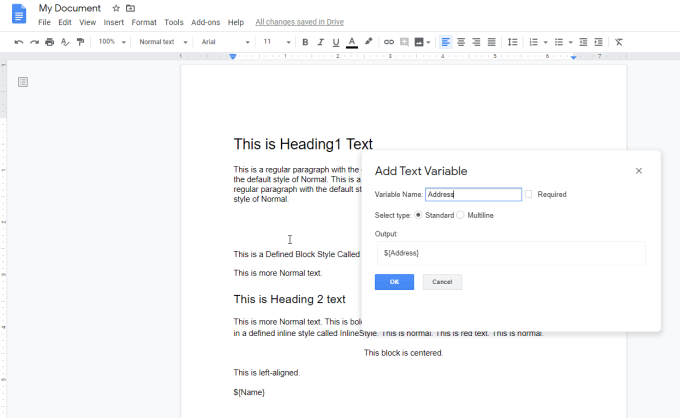The image size is (680, 418).
Task: Open Normal text style dropdown
Action: (163, 42)
